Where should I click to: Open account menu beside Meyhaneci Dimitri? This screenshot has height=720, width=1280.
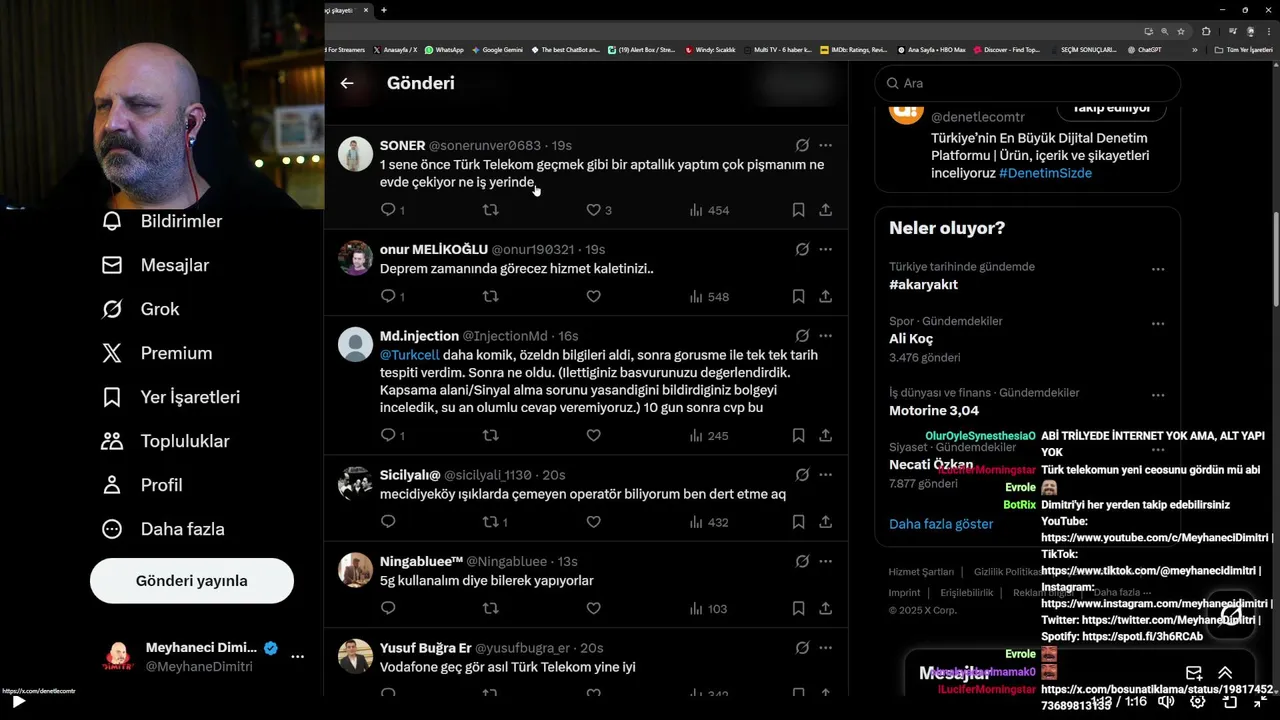click(x=297, y=656)
